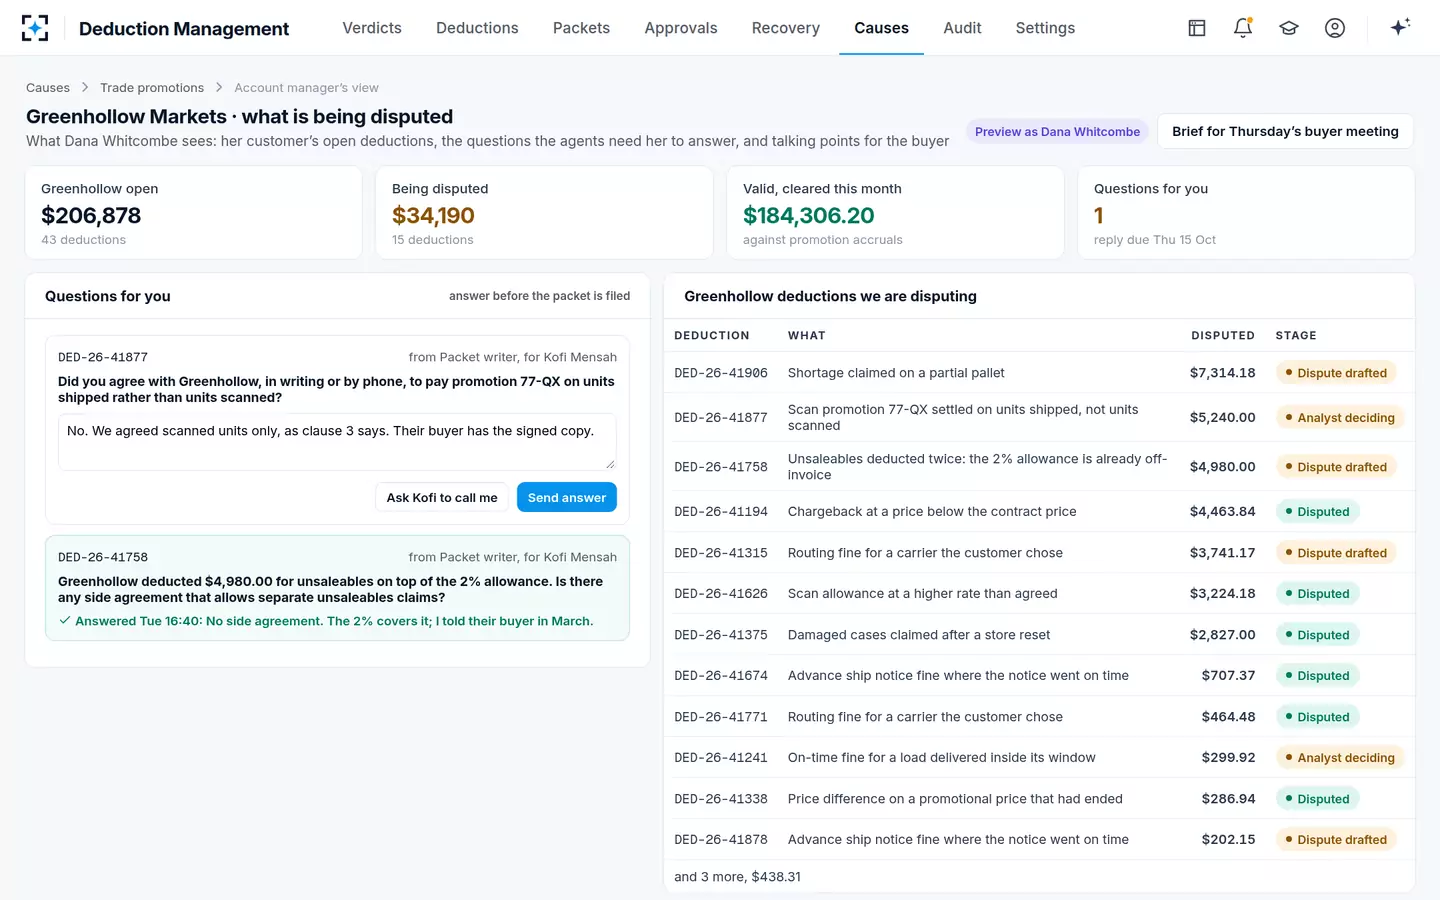Open the Approvals tab
Viewport: 1440px width, 900px height.
(x=681, y=28)
